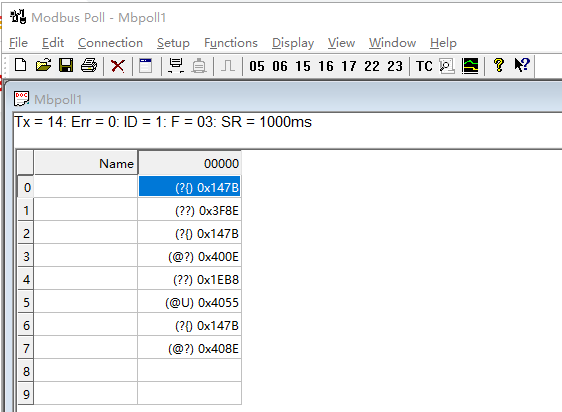Click the empty value cell in row 8
Screen dimensions: 562x412
point(190,371)
